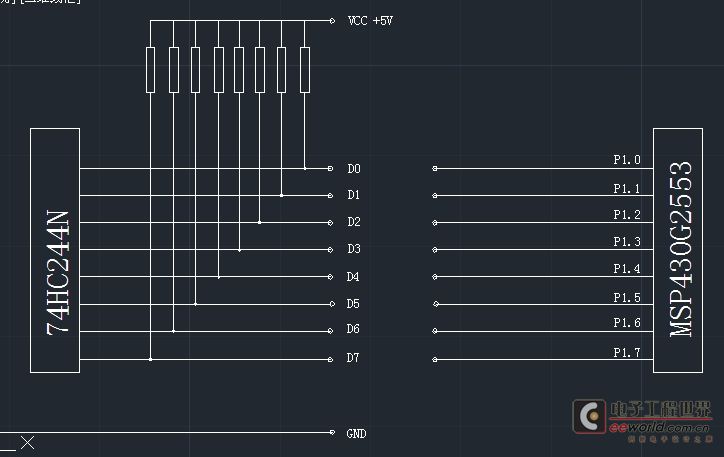The height and width of the screenshot is (457, 724).
Task: Click the 'D4' signal label
Action: (353, 277)
